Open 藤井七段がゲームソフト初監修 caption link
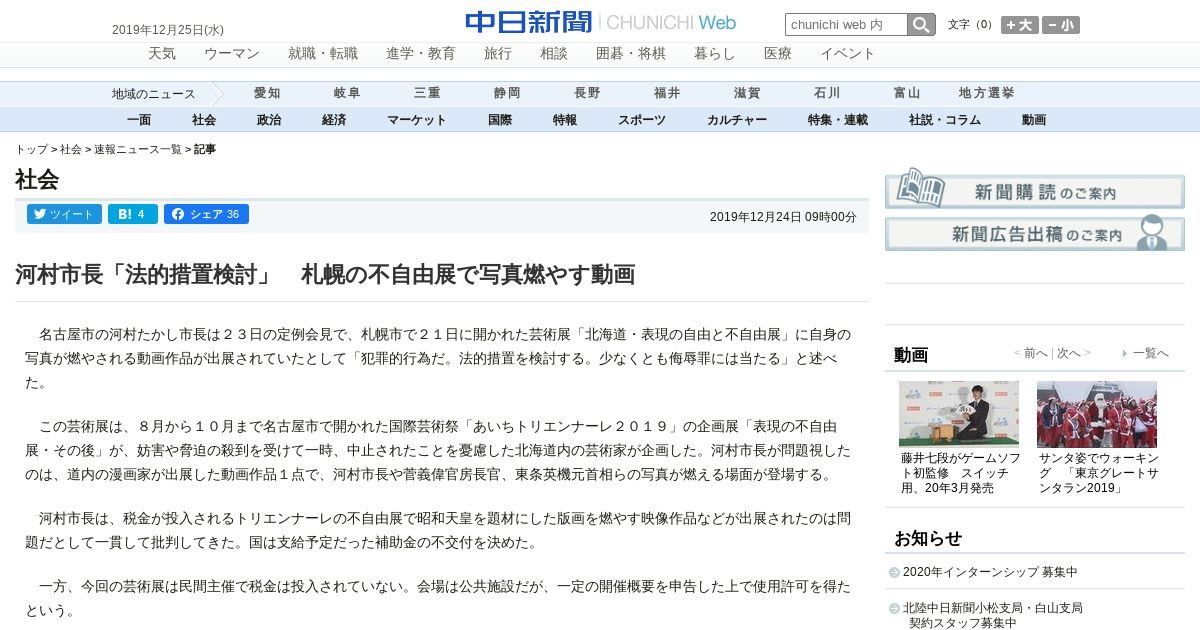1200x630 pixels. pyautogui.click(x=960, y=473)
